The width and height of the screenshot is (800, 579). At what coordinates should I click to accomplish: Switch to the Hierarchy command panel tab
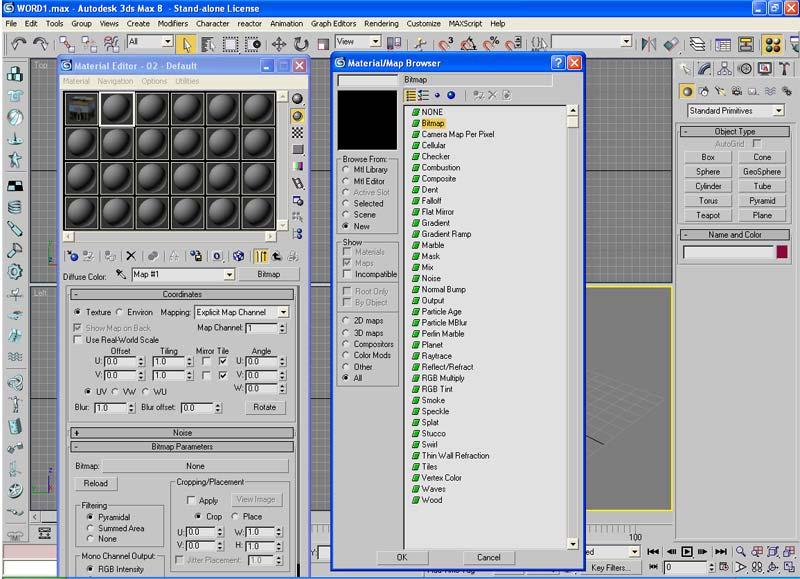point(724,68)
